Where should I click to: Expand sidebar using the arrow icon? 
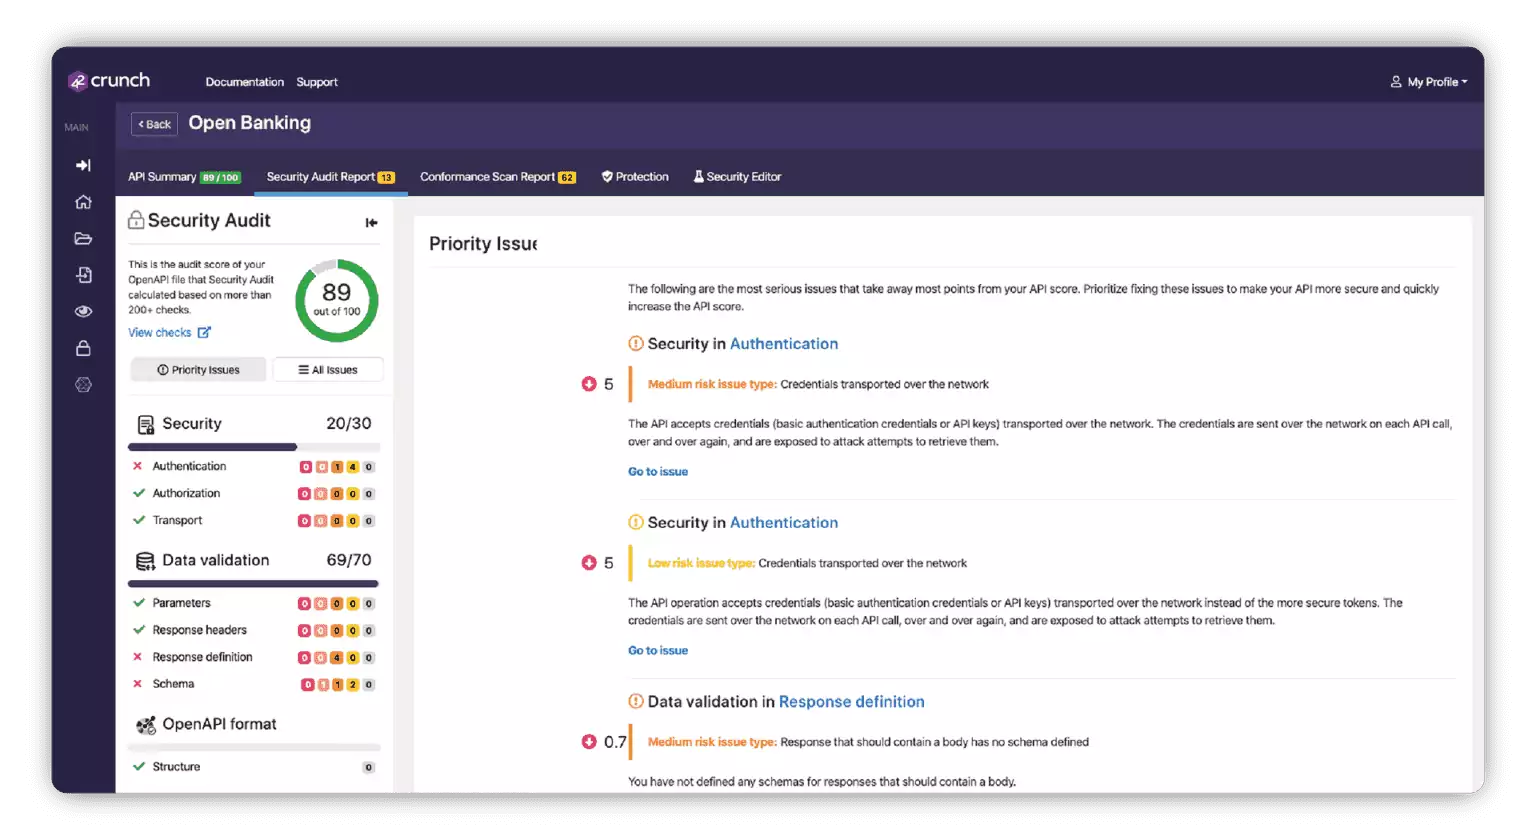[x=83, y=165]
